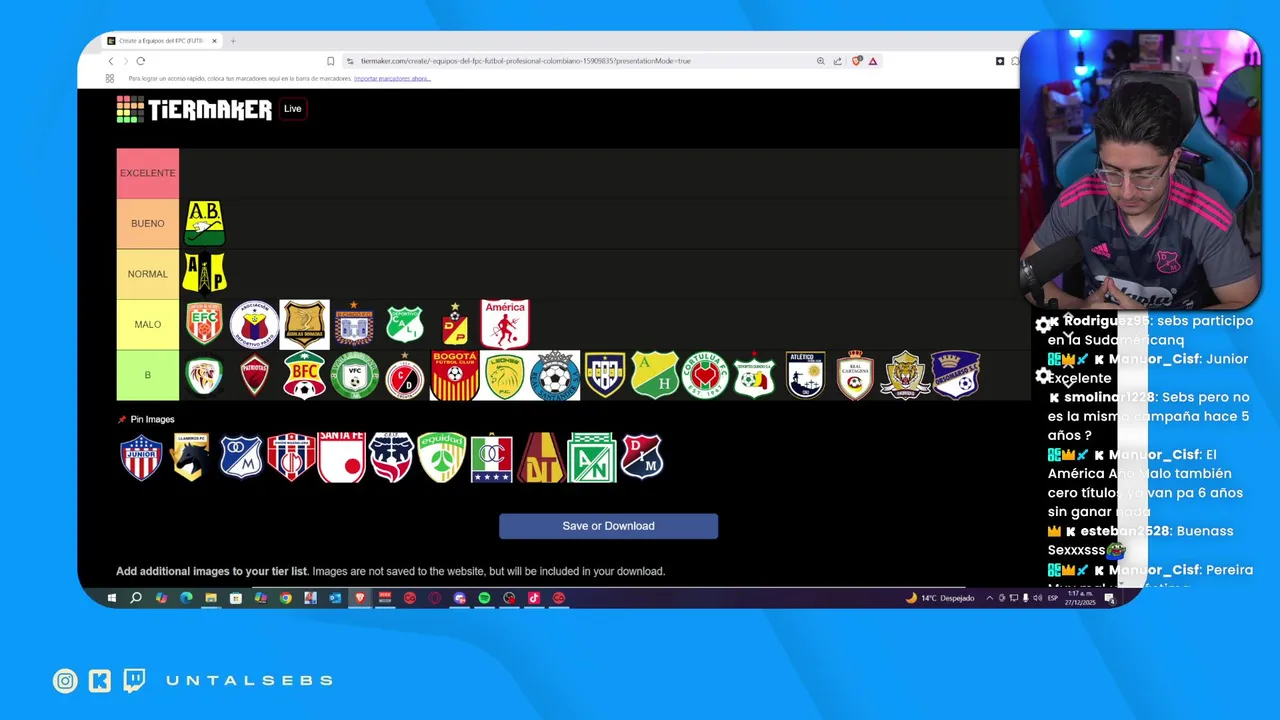Select the Orsomarso purple crest
Viewport: 1280px width, 720px height.
[x=955, y=375]
